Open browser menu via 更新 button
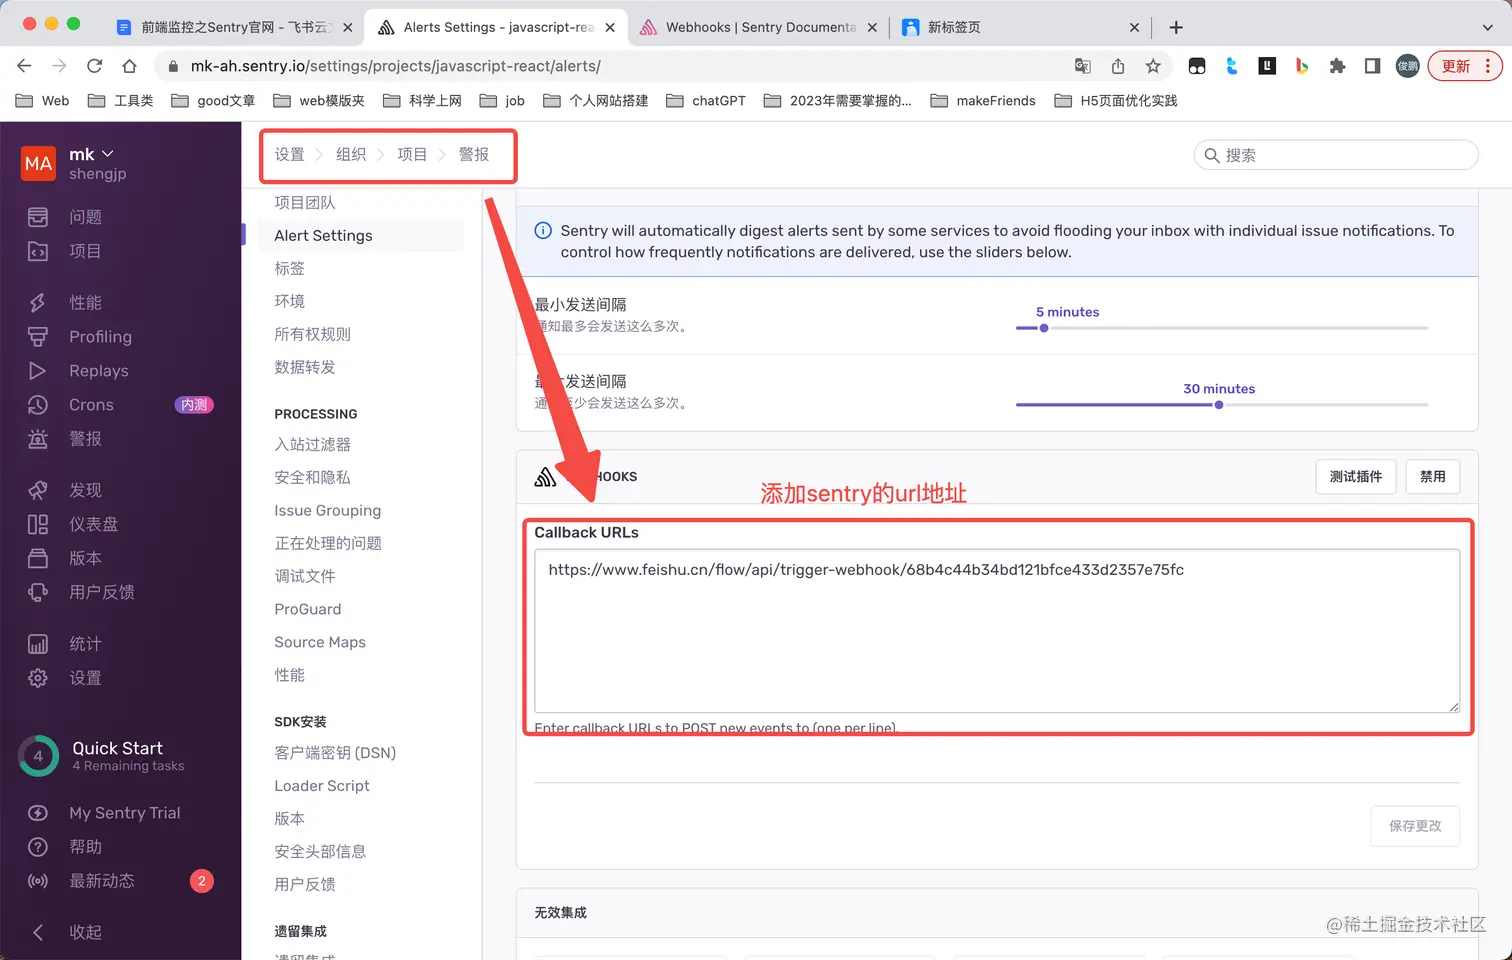1512x960 pixels. click(x=1464, y=66)
